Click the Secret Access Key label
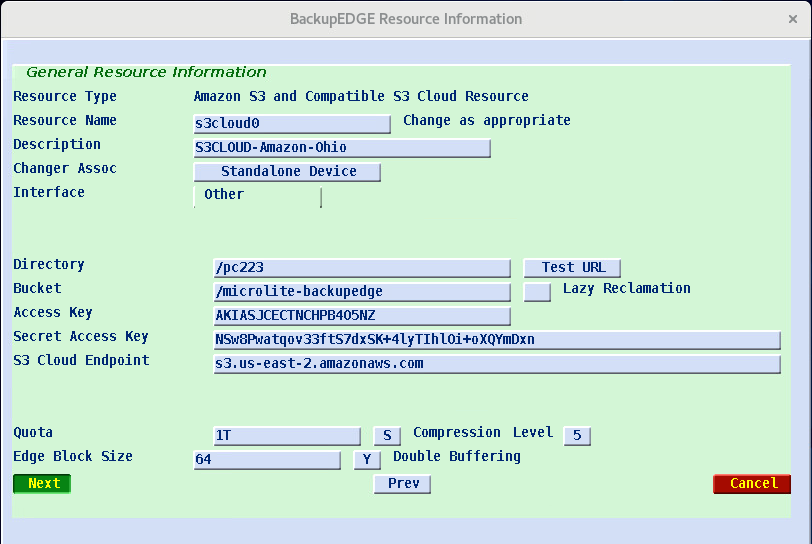This screenshot has height=544, width=812. (x=81, y=337)
